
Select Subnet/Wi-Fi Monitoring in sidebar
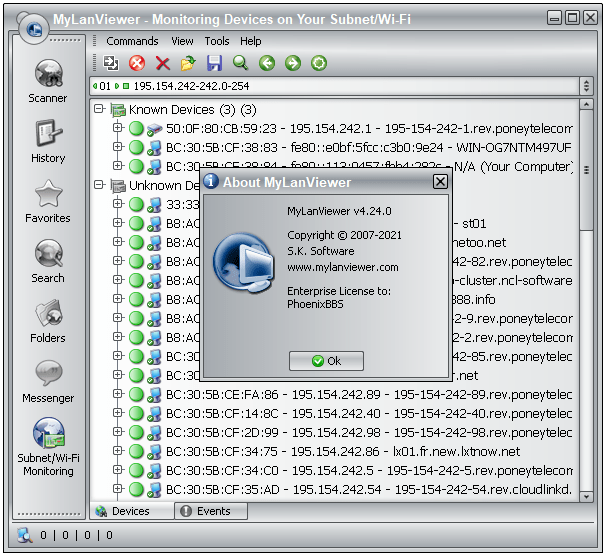48,447
